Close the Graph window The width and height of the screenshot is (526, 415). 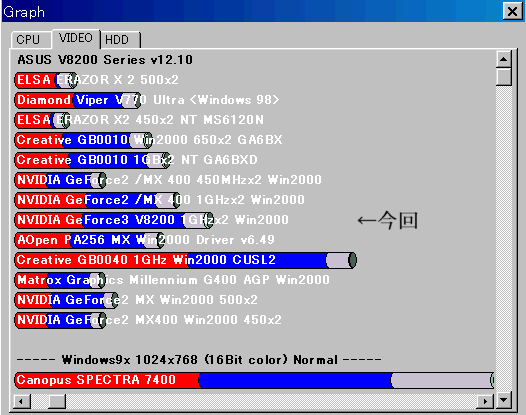pyautogui.click(x=512, y=12)
